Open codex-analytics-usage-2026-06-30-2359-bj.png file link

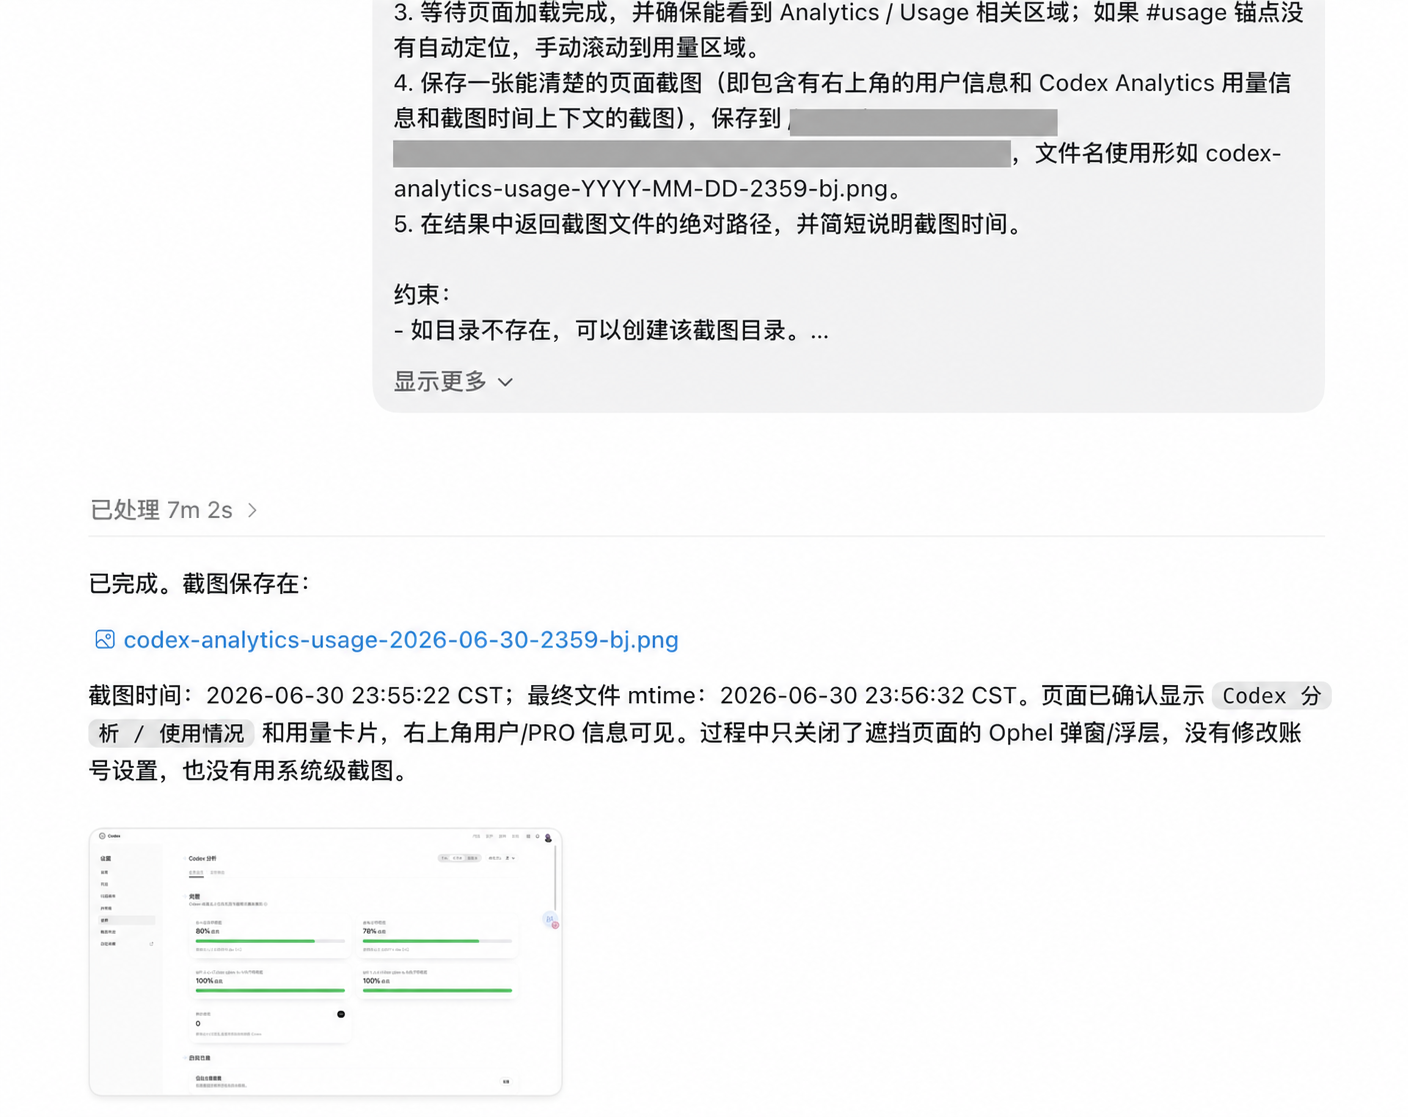coord(400,640)
